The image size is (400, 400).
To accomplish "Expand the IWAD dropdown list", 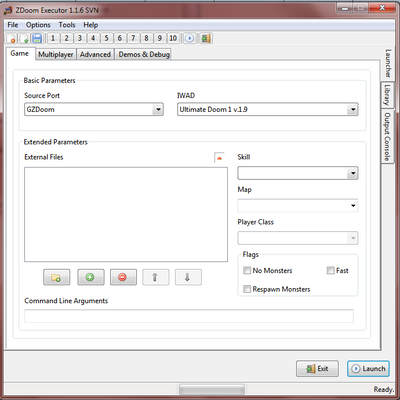I will pyautogui.click(x=268, y=109).
